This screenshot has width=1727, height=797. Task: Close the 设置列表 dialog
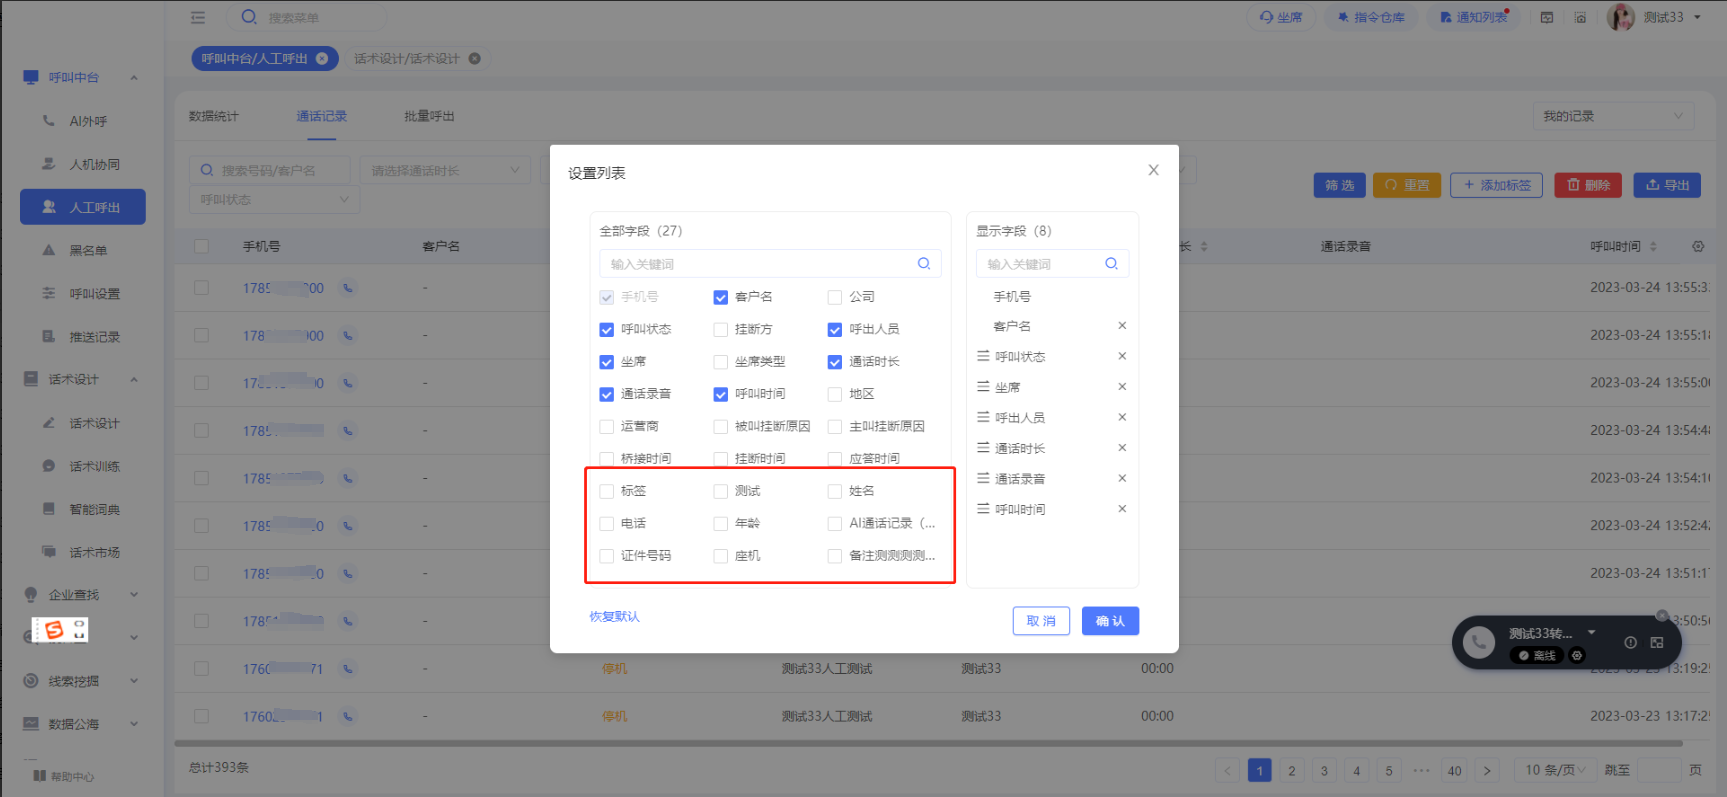[x=1153, y=171]
